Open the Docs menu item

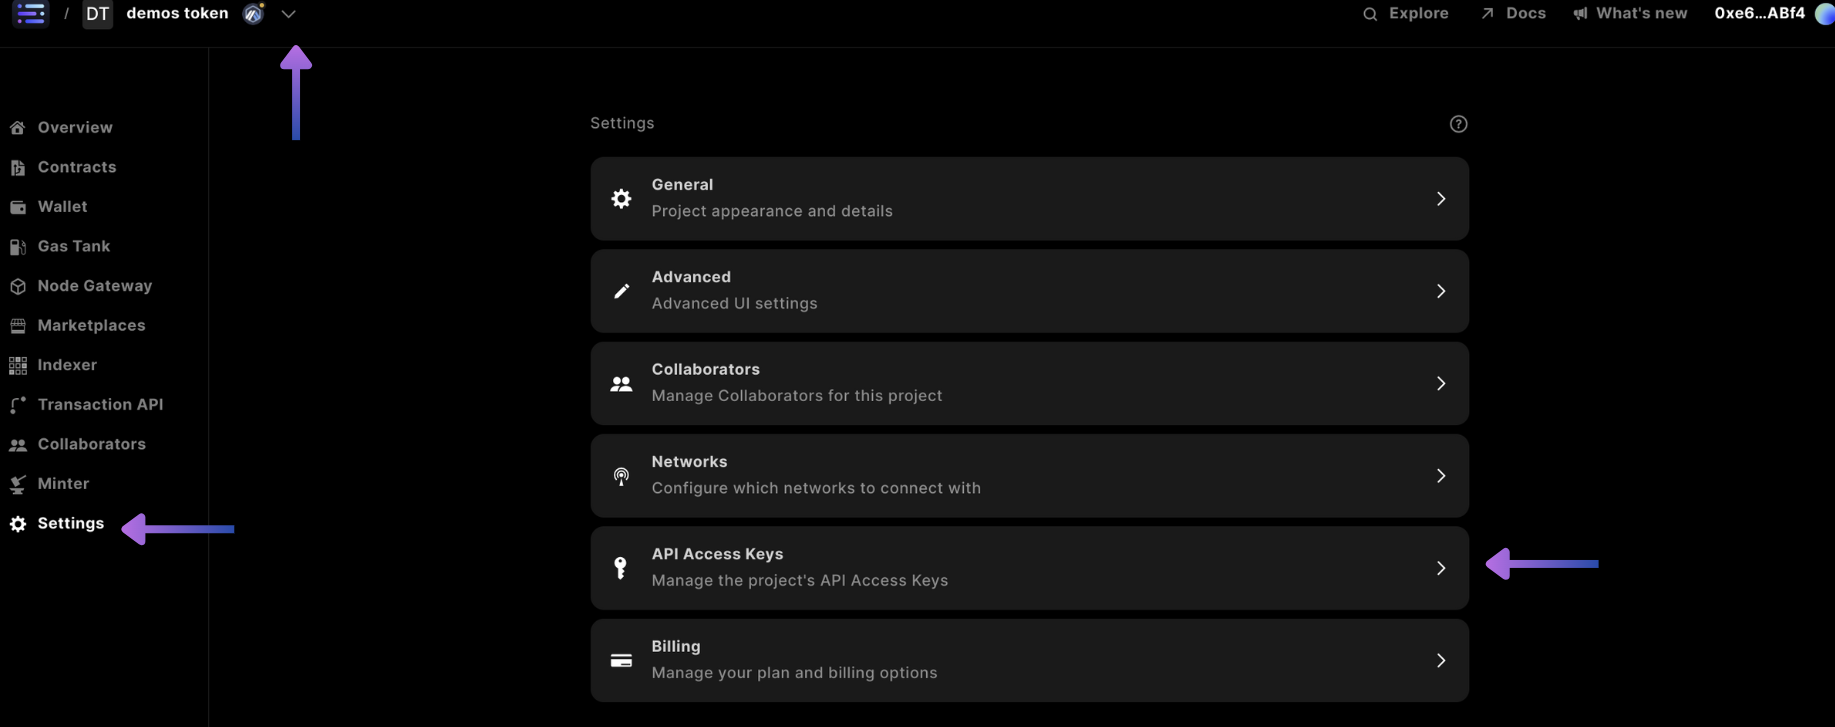[x=1513, y=13]
